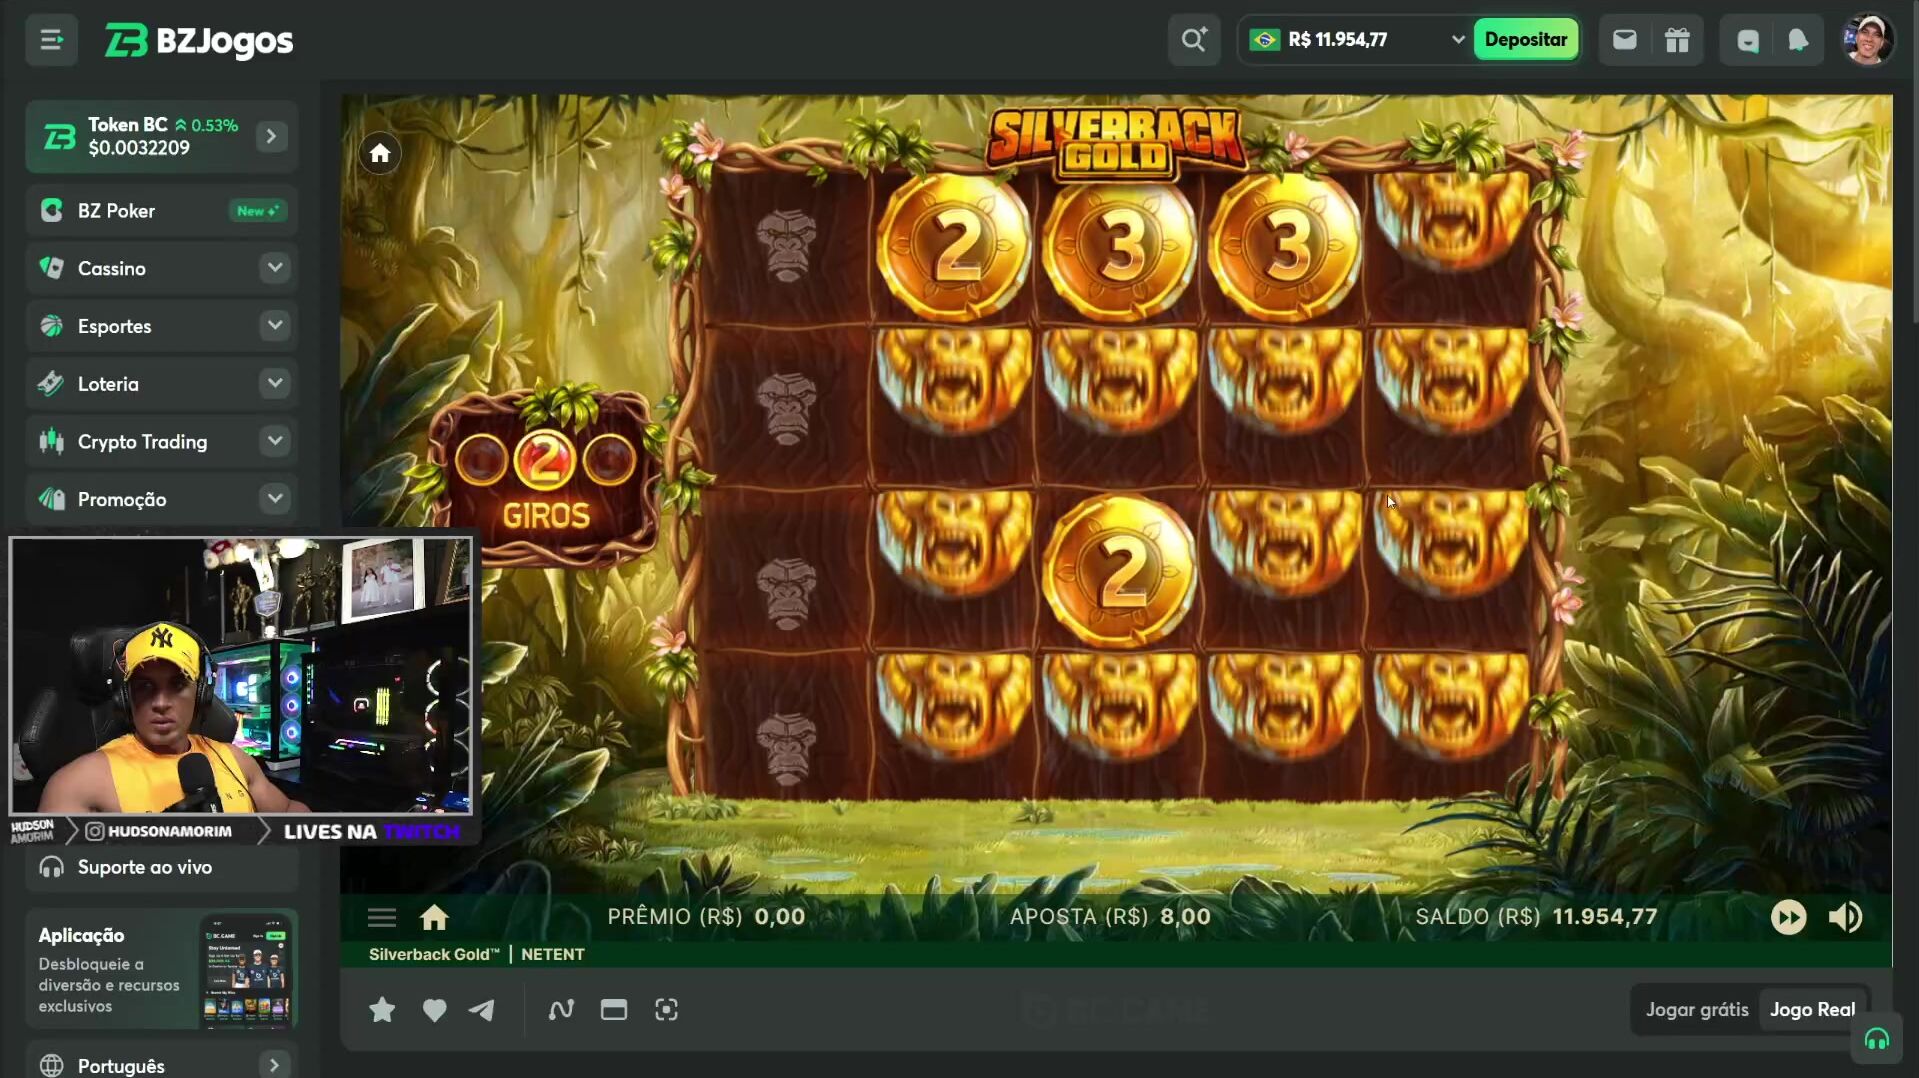This screenshot has height=1078, width=1919.
Task: Open the Crypto Trading section label
Action: [143, 442]
